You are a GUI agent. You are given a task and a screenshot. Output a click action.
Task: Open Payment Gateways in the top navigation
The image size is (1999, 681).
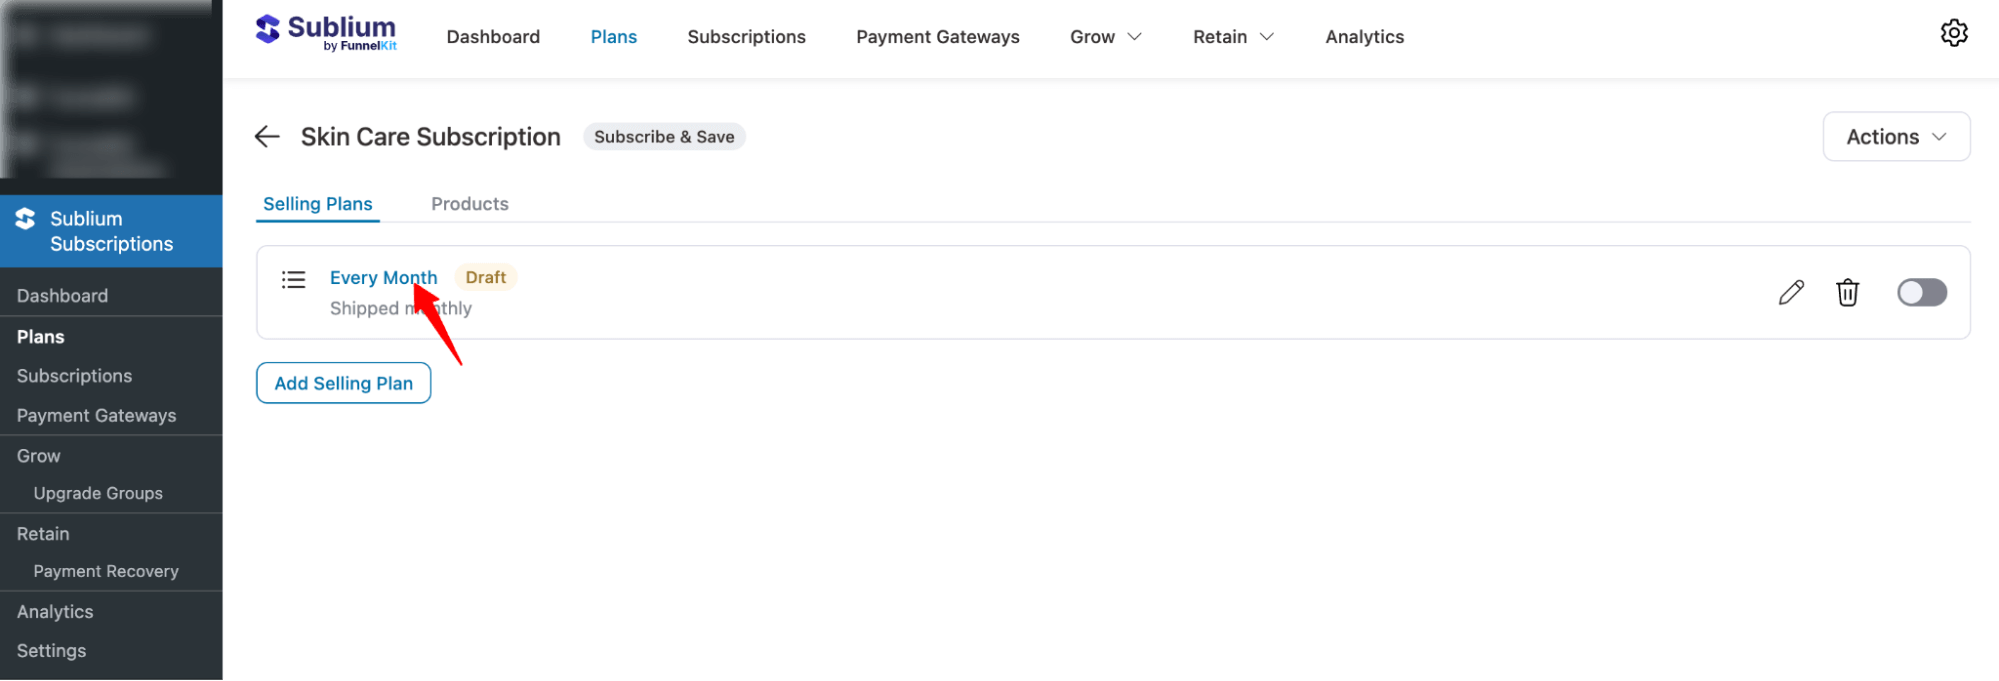[x=938, y=37]
